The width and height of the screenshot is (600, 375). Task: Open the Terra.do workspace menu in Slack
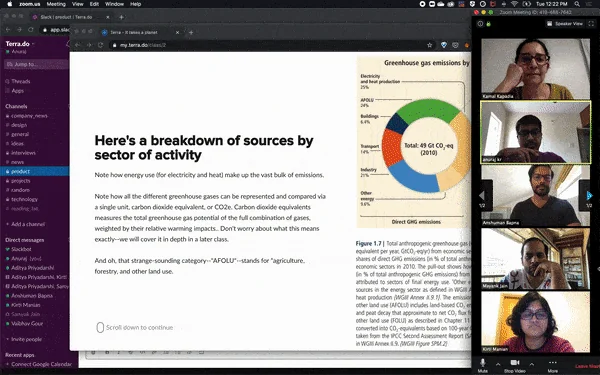tap(20, 44)
